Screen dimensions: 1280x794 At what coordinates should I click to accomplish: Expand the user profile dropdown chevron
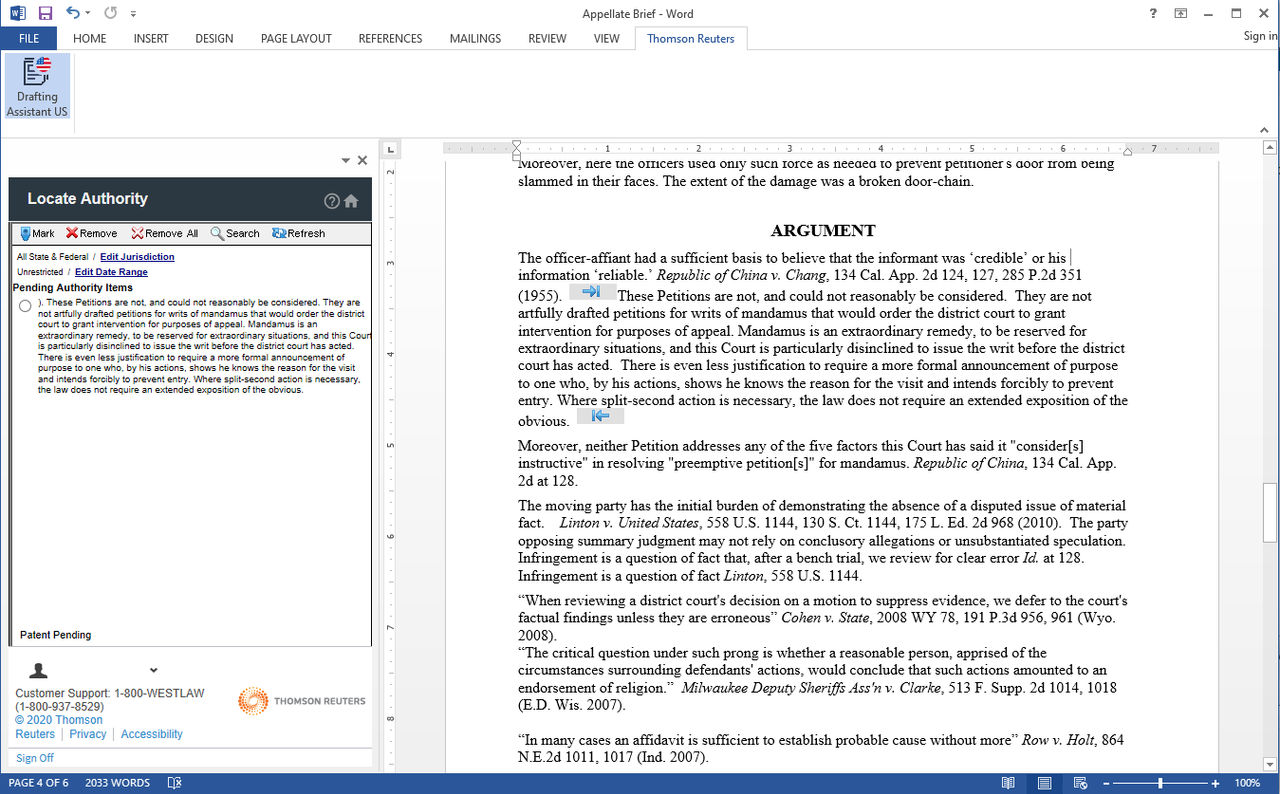153,670
